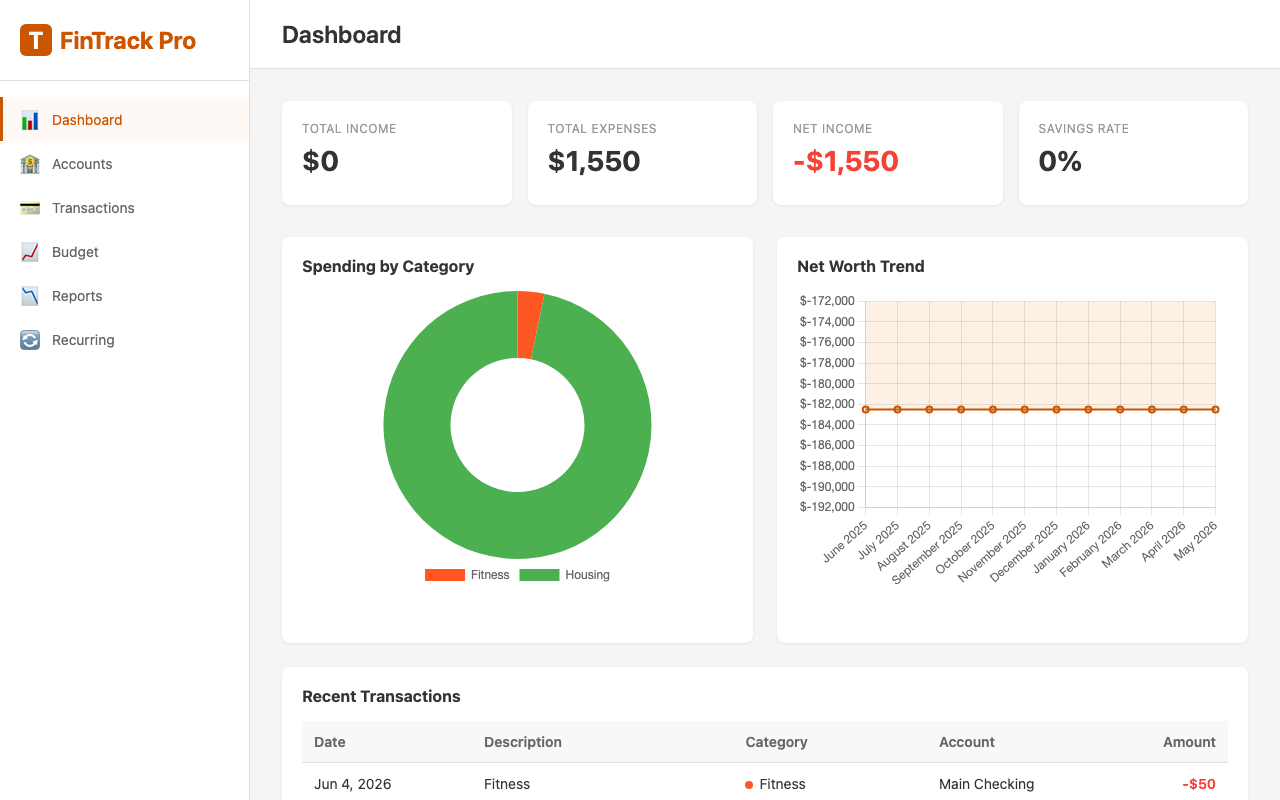This screenshot has height=800, width=1280.
Task: Click the Main Checking account cell
Action: tap(987, 784)
